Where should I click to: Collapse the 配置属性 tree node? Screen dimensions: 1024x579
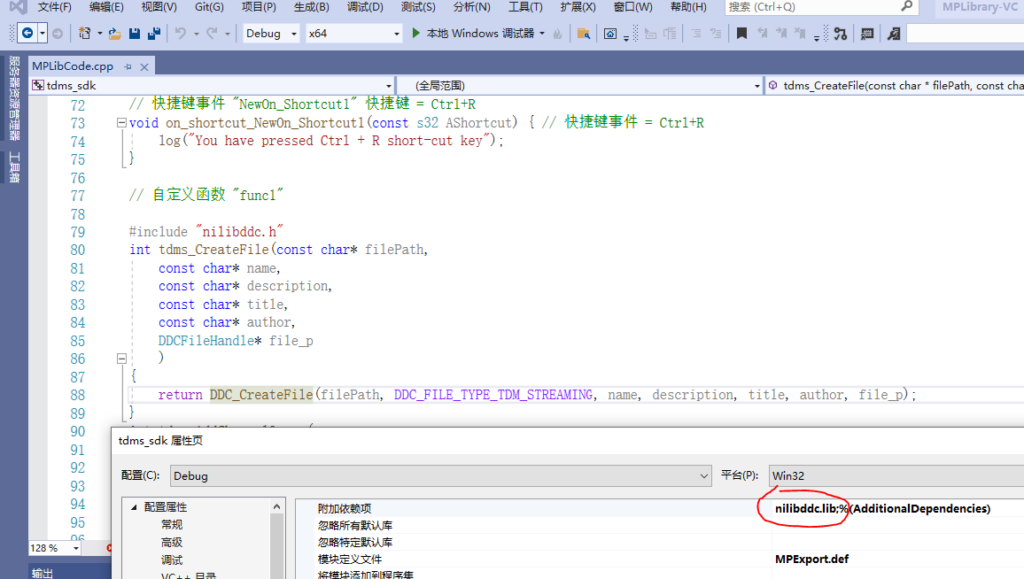coord(134,507)
